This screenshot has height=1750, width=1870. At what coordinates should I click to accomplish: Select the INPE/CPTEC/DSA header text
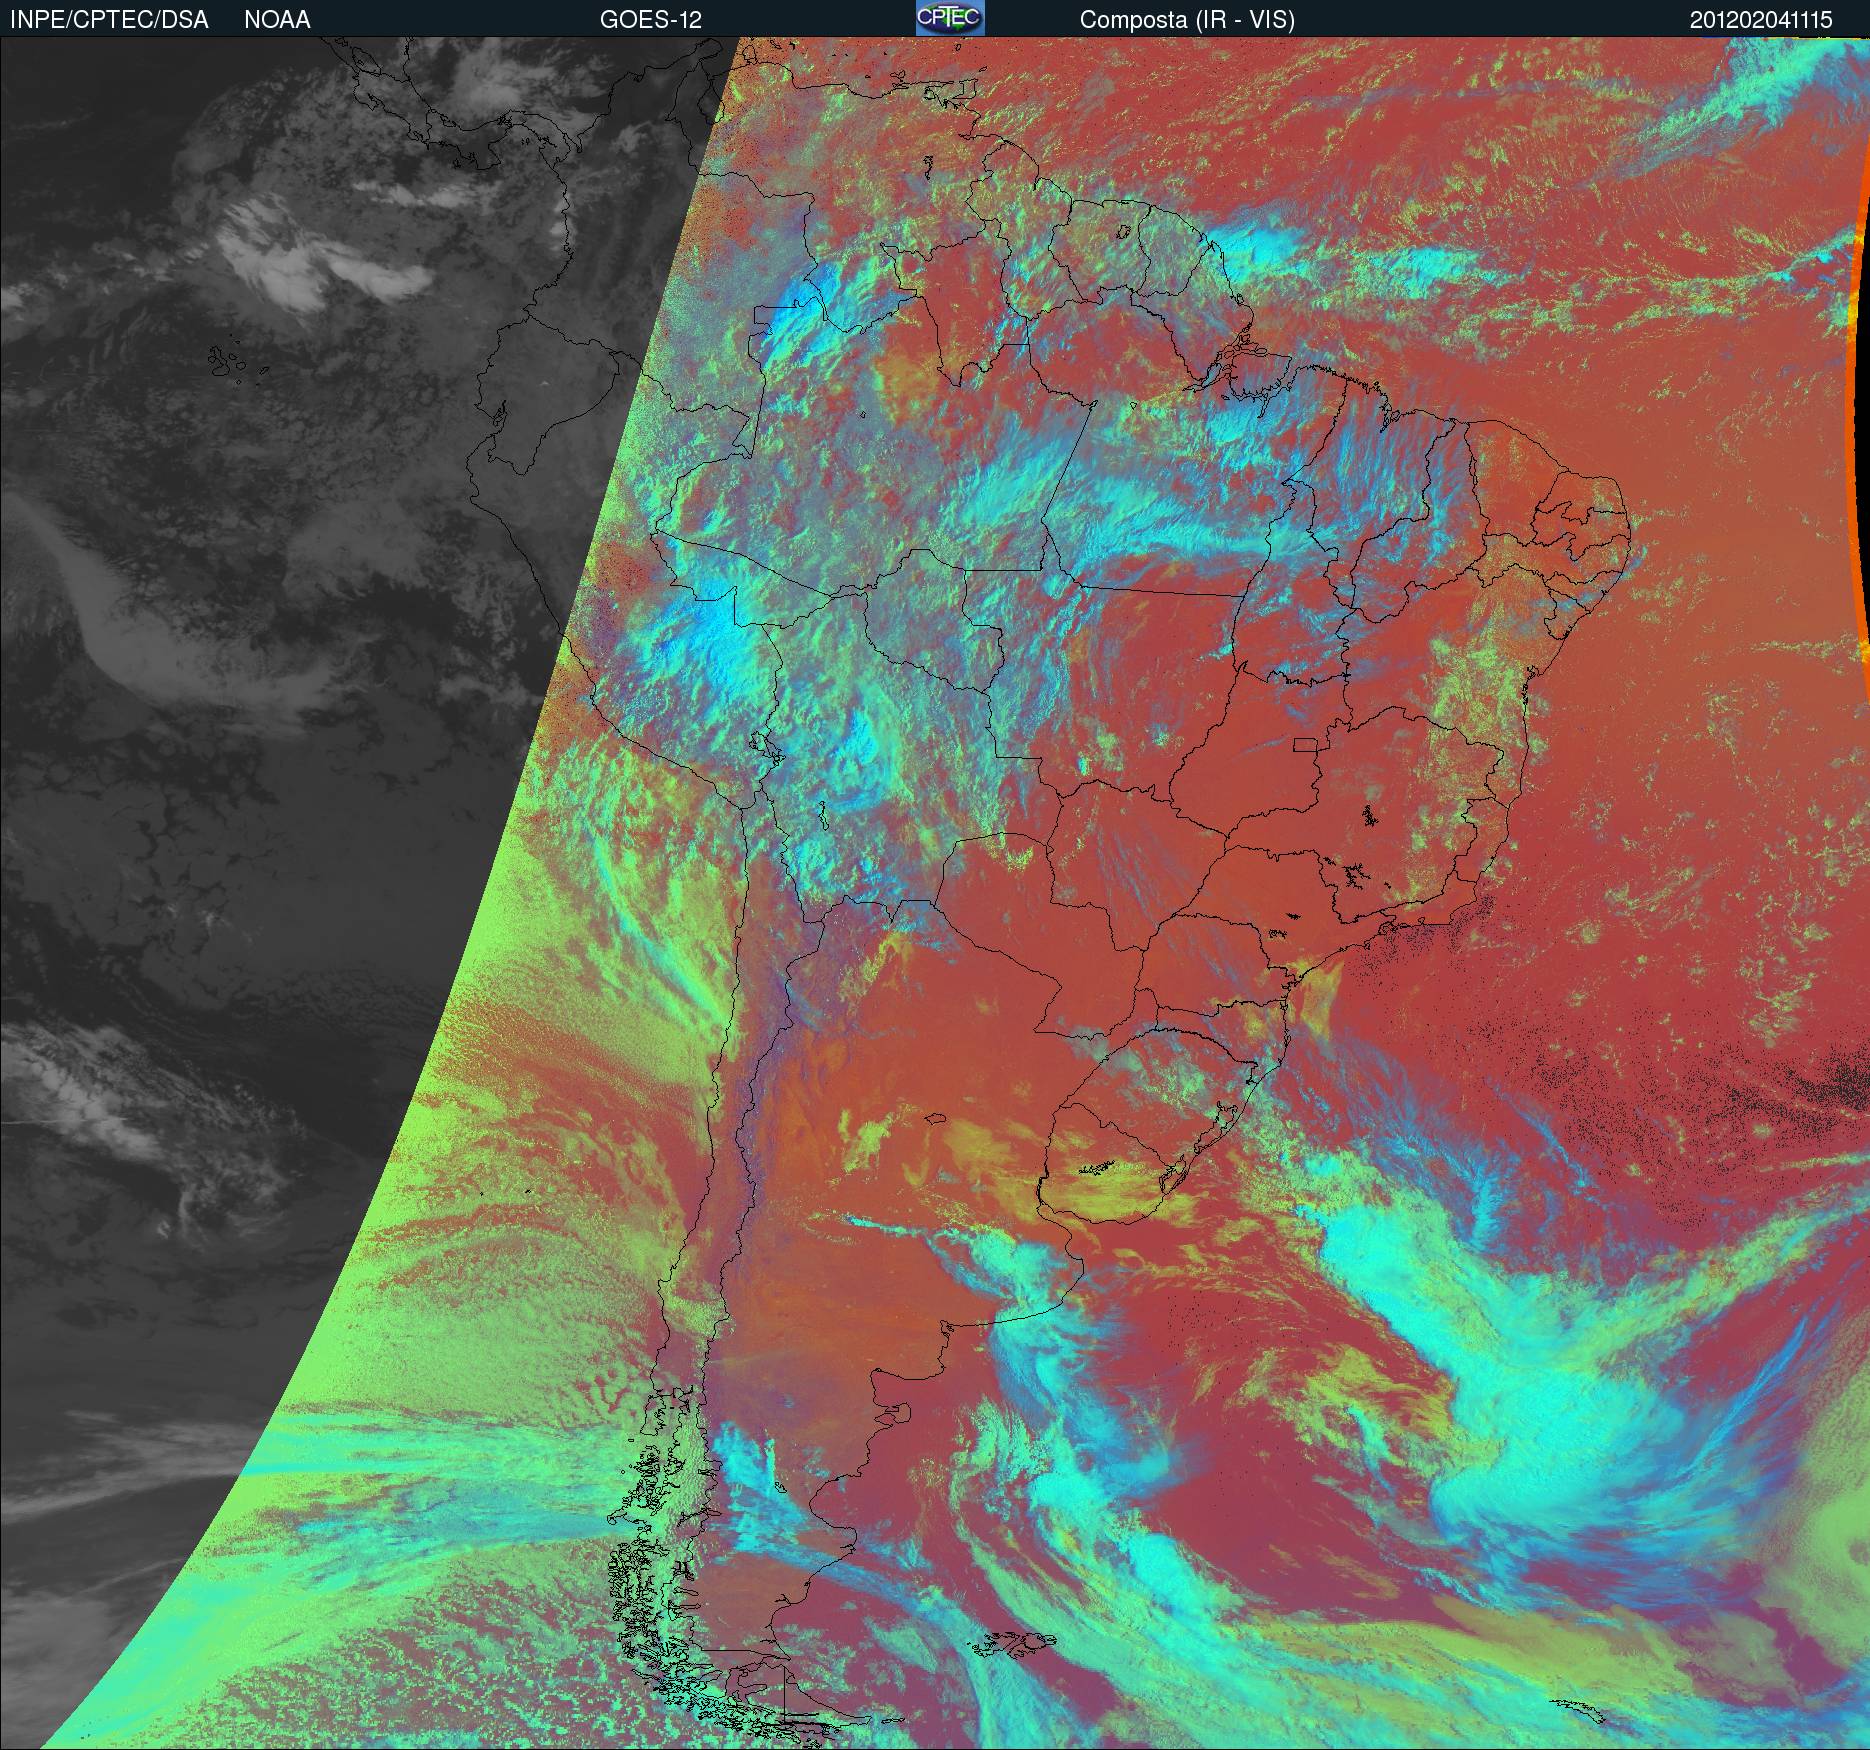coord(109,20)
